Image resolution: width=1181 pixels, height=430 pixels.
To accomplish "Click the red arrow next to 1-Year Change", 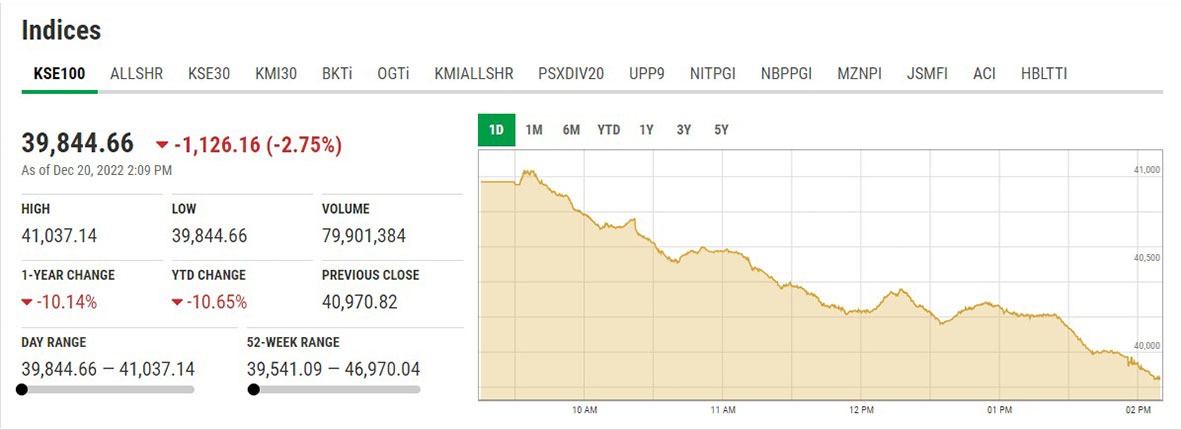I will pyautogui.click(x=28, y=302).
